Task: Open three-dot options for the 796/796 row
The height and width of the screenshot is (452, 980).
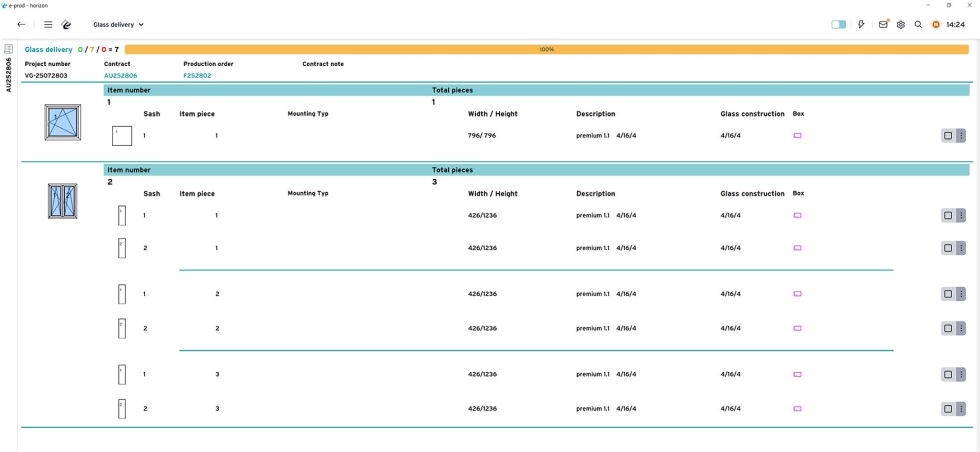Action: click(961, 136)
